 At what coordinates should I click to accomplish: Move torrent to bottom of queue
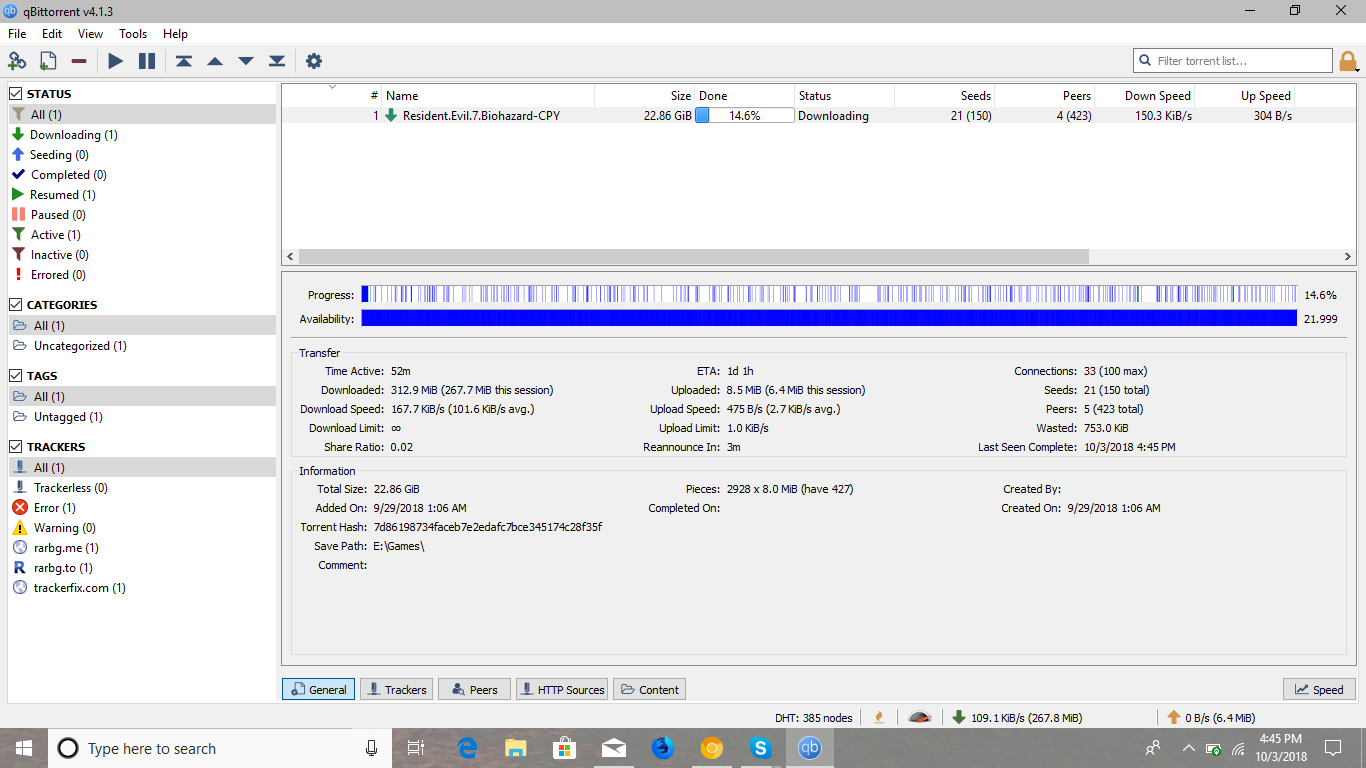[x=277, y=61]
